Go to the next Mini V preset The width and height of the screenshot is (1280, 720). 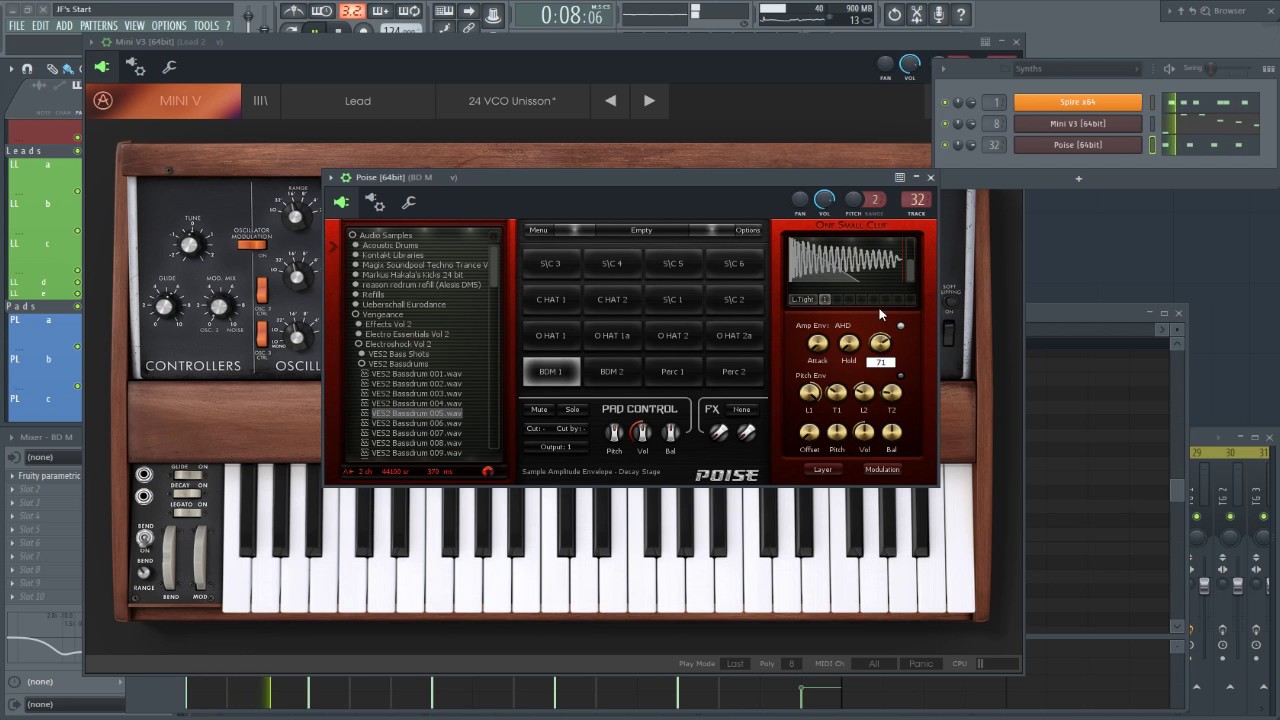[649, 100]
